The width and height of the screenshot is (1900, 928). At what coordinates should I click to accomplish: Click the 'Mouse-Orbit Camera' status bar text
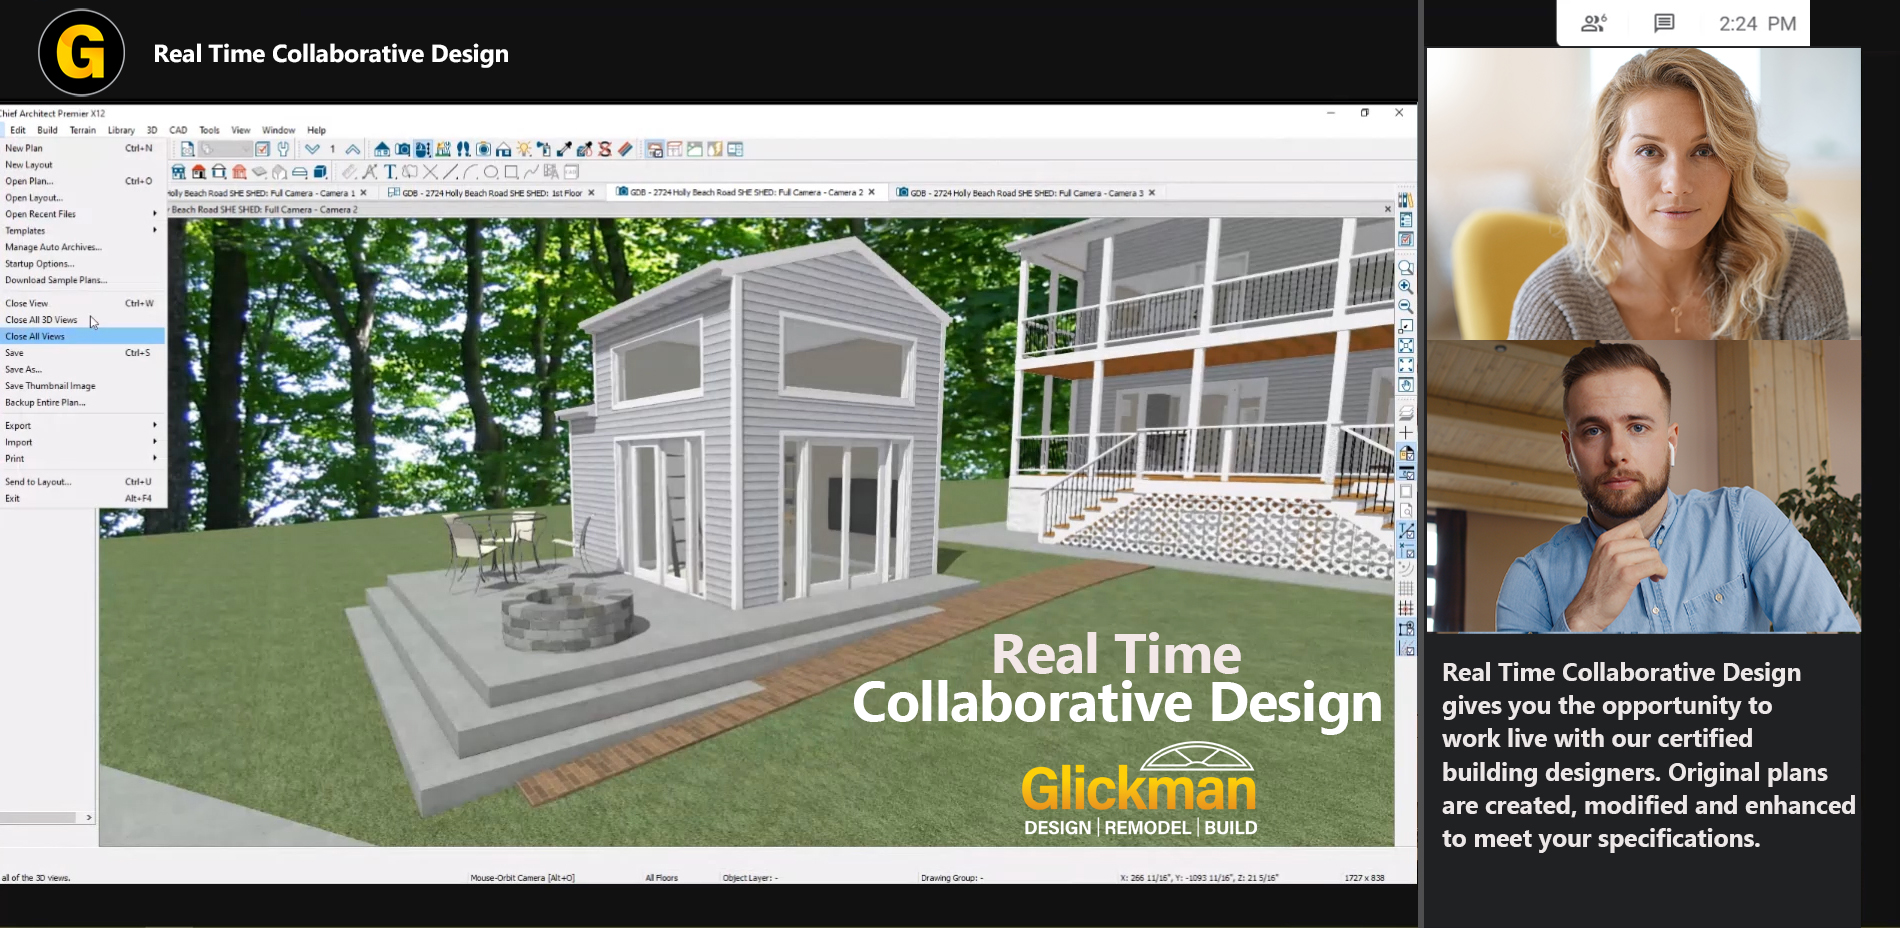pyautogui.click(x=522, y=878)
